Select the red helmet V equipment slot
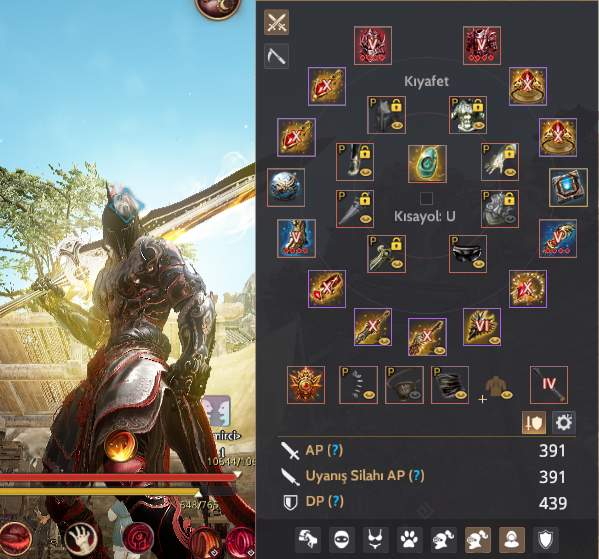Screen dimensions: 599x559 pyautogui.click(x=373, y=45)
